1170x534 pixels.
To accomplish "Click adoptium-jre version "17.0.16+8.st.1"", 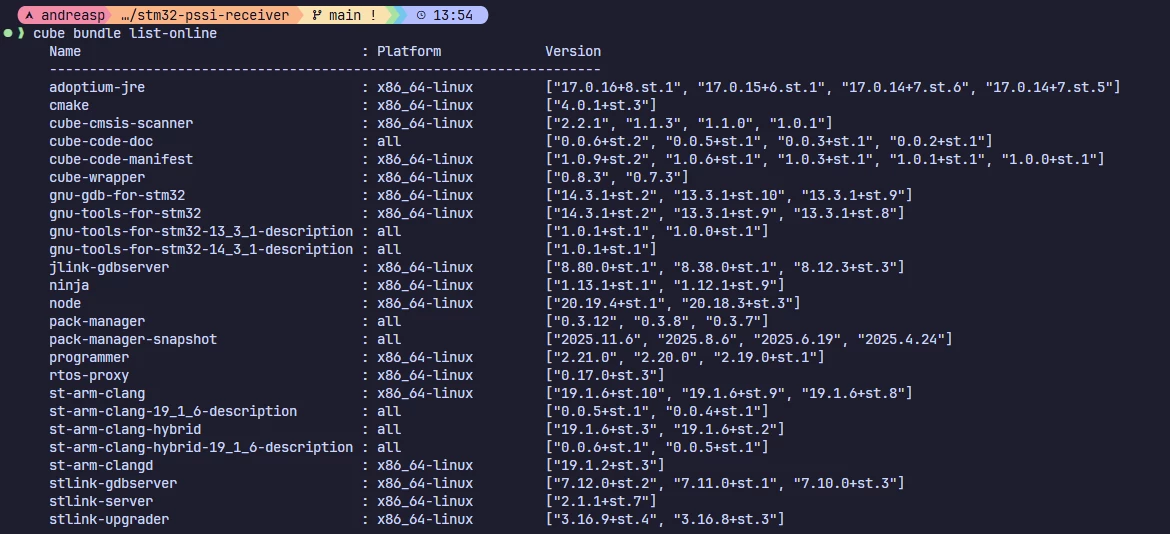I will [616, 87].
